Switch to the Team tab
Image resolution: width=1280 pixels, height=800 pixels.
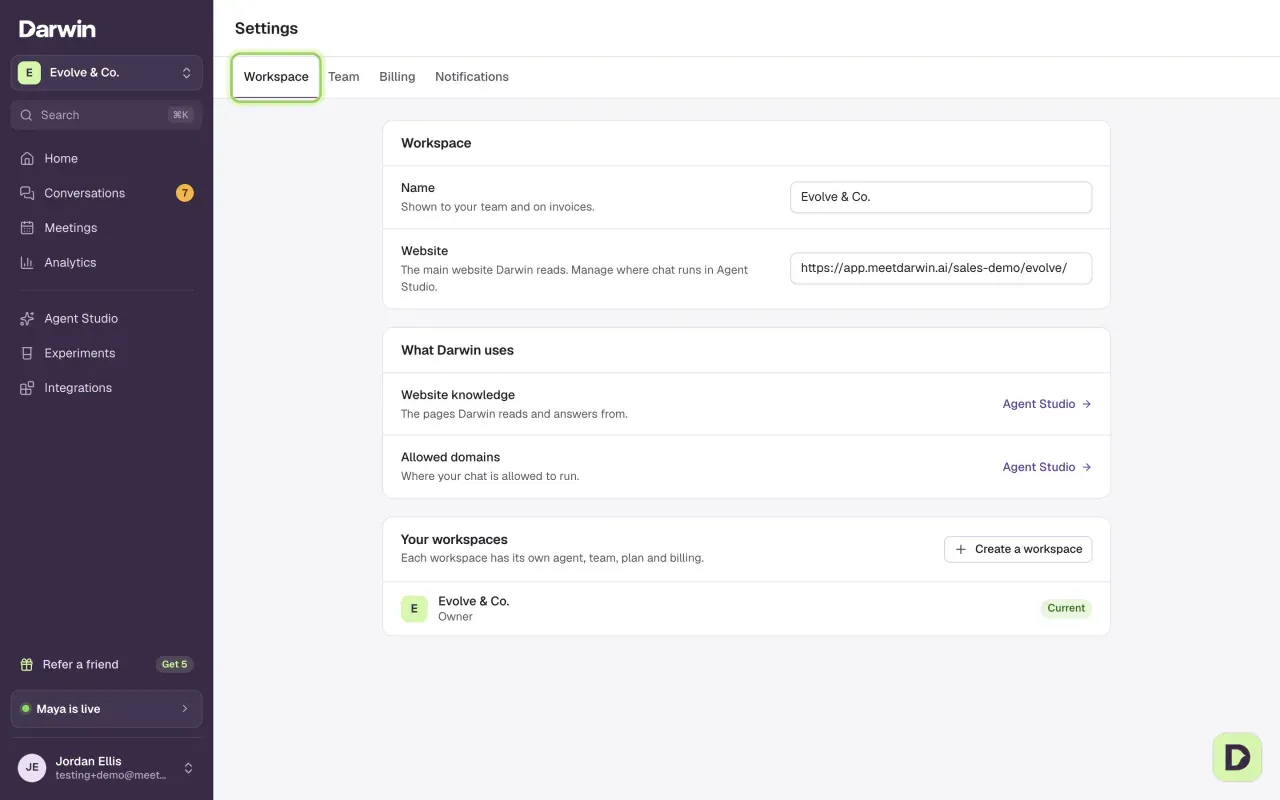point(343,77)
